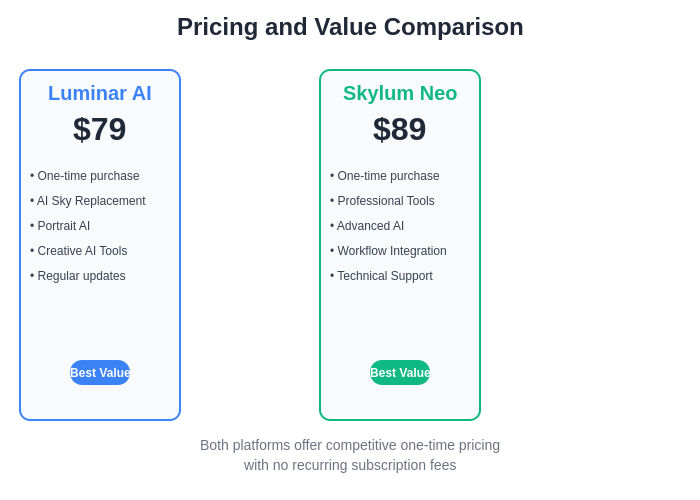
Task: Click the $89 price in Skylum Neo card
Action: click(400, 129)
